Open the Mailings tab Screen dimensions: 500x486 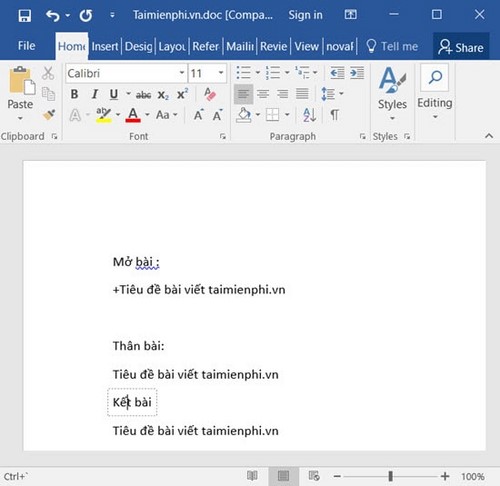(240, 46)
